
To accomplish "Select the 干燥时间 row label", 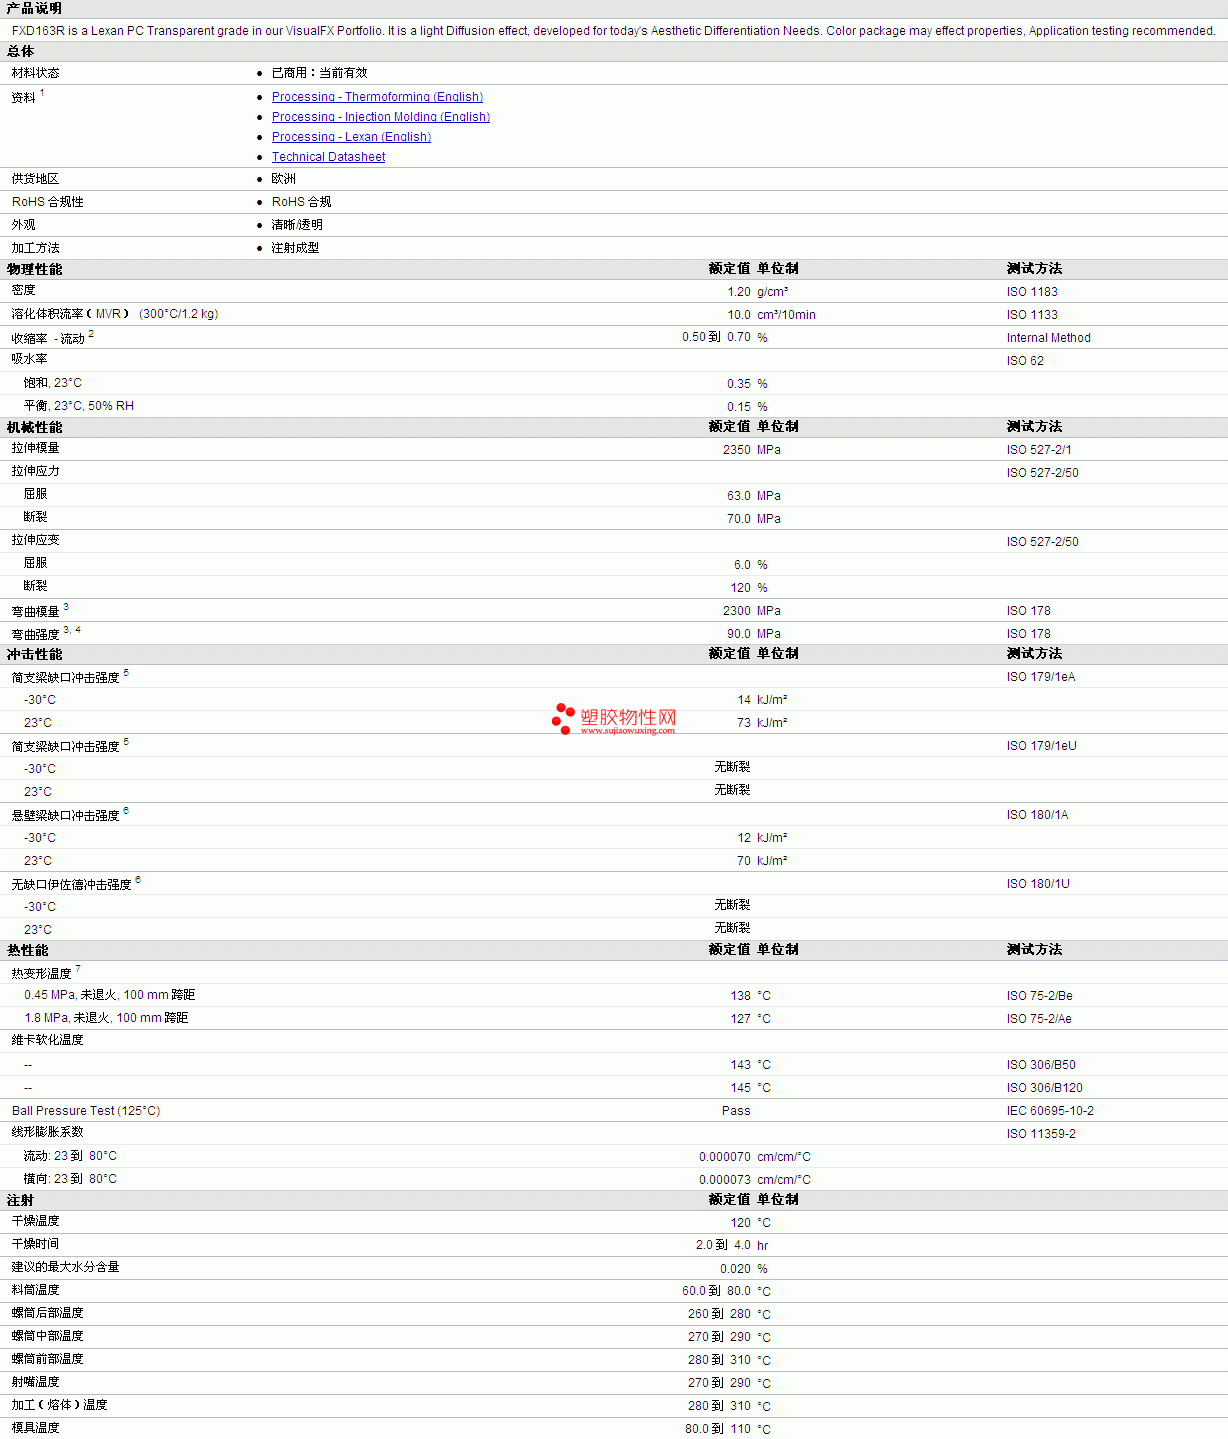I will click(35, 1244).
